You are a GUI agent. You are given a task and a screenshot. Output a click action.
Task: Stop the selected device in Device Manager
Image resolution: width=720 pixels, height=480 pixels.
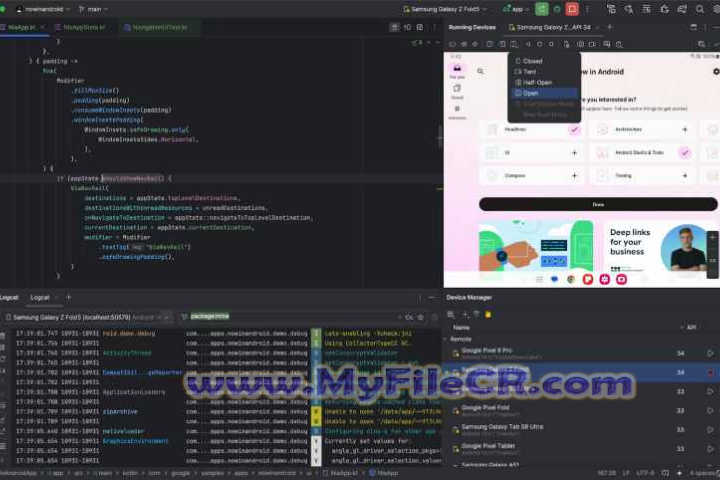[x=710, y=373]
